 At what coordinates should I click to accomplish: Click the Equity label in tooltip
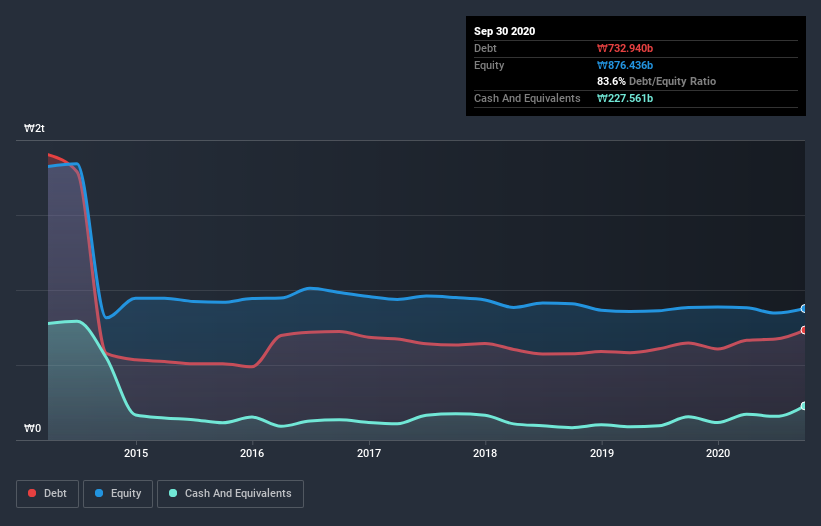point(489,65)
